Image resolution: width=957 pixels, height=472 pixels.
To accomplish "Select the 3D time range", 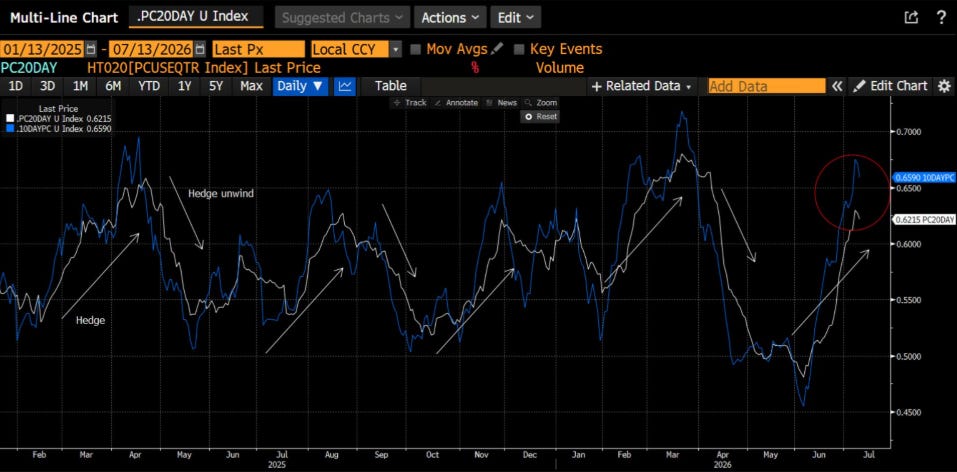I will [x=47, y=86].
